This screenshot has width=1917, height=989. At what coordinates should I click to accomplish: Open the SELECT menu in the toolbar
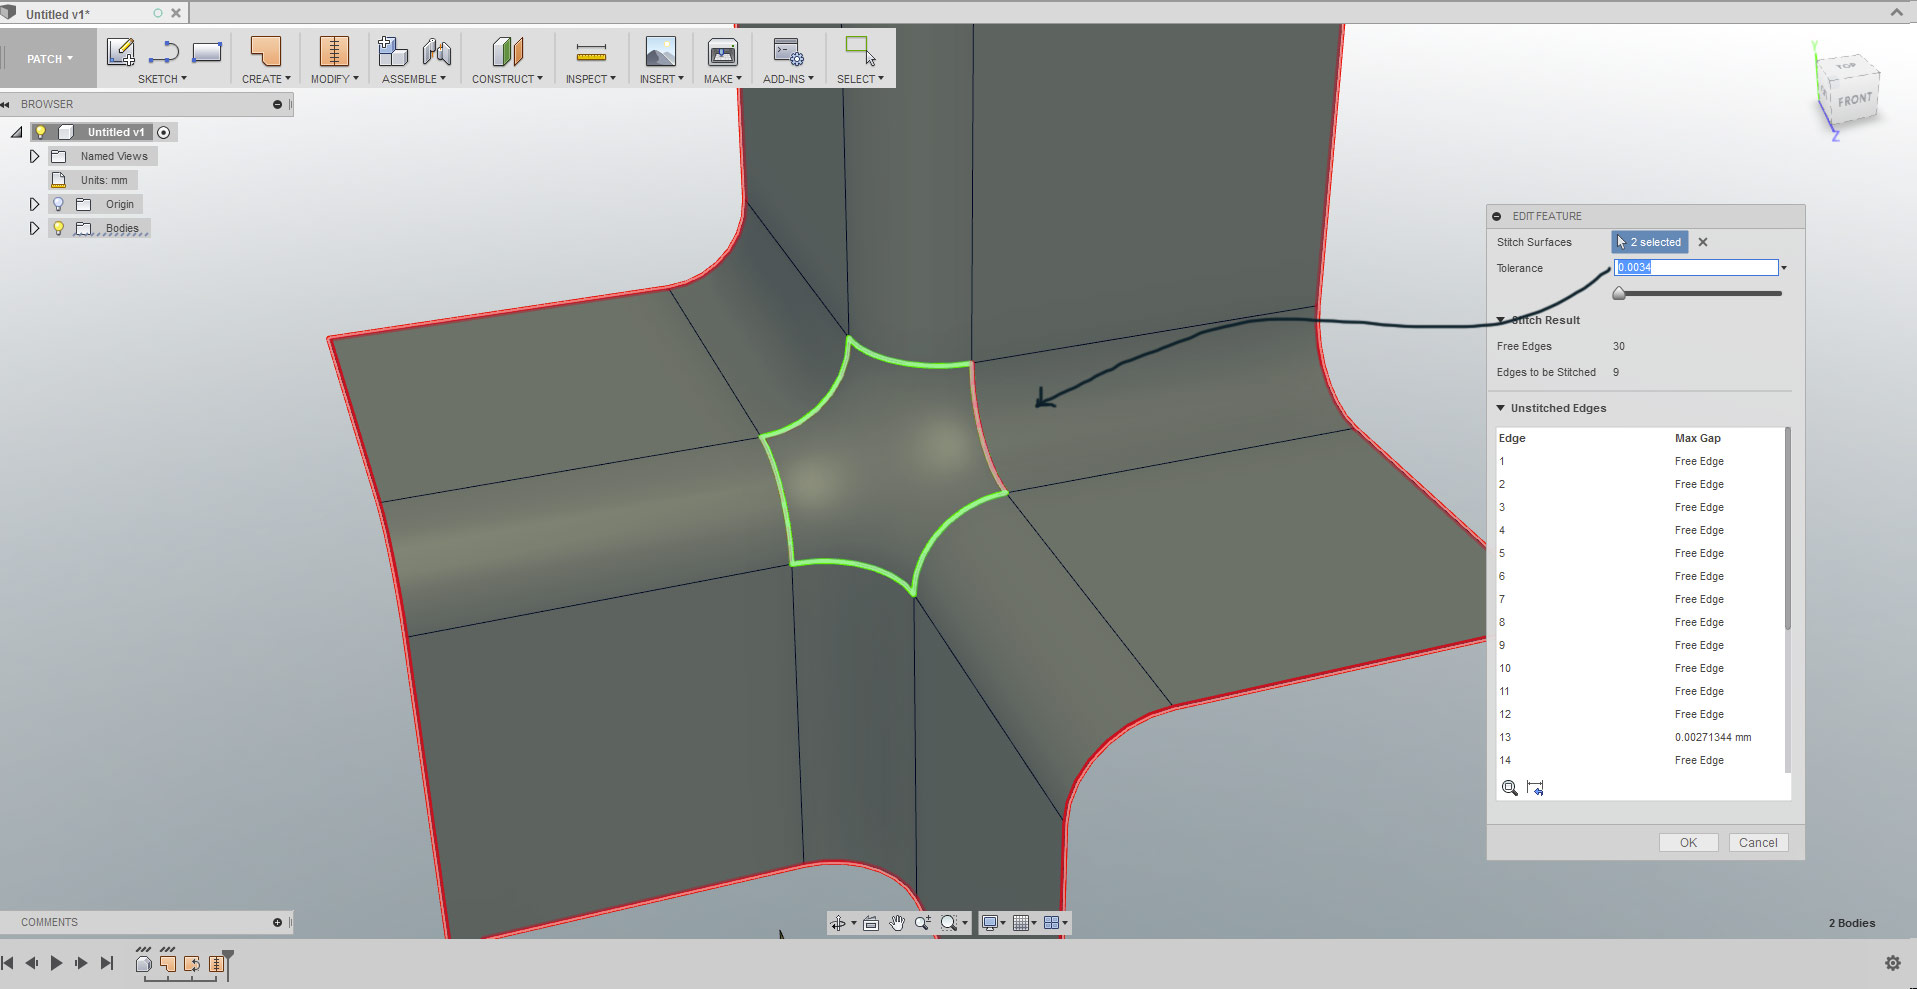(860, 79)
